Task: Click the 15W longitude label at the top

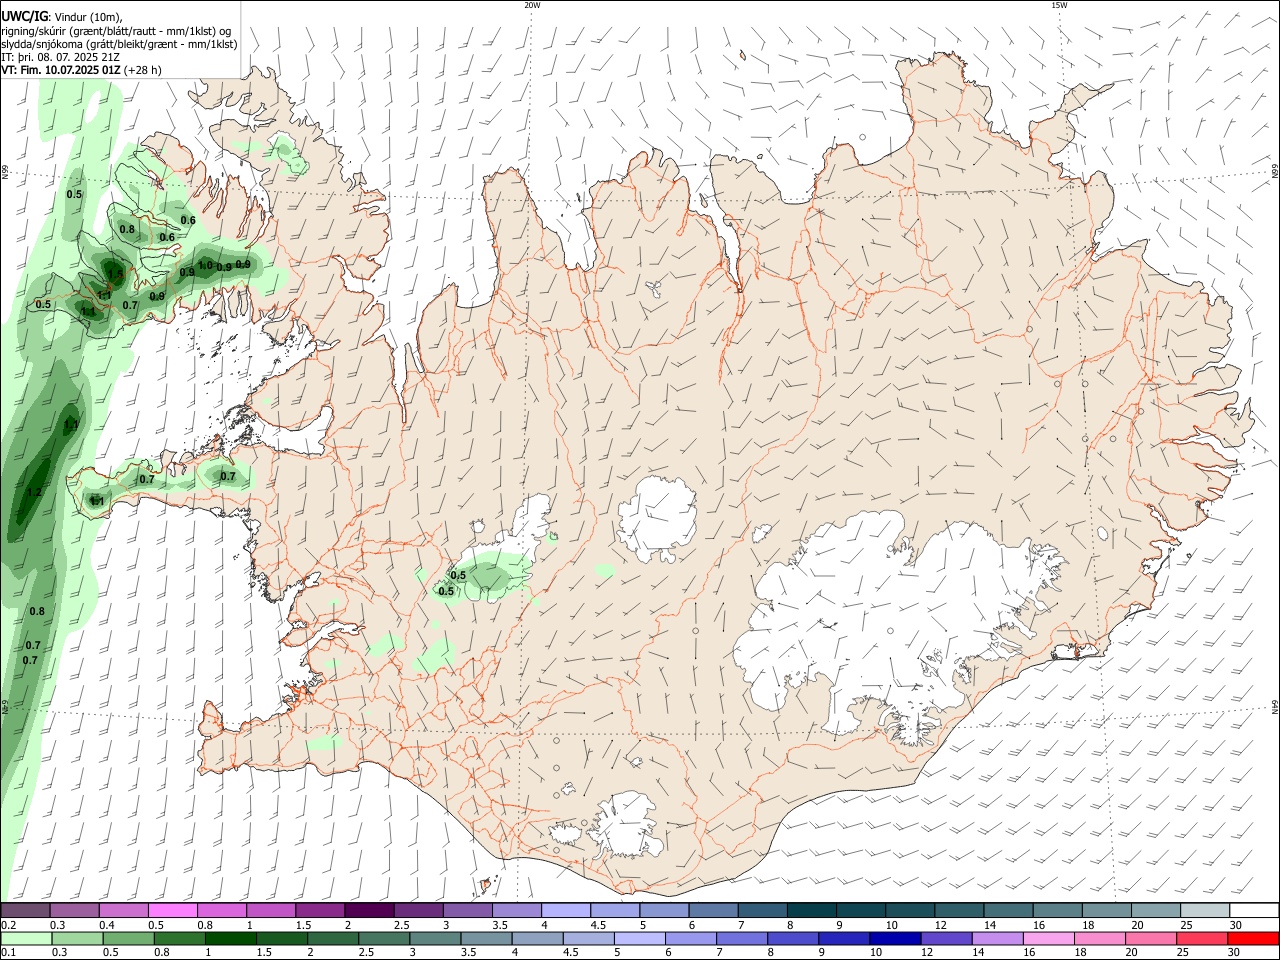Action: pyautogui.click(x=1059, y=5)
